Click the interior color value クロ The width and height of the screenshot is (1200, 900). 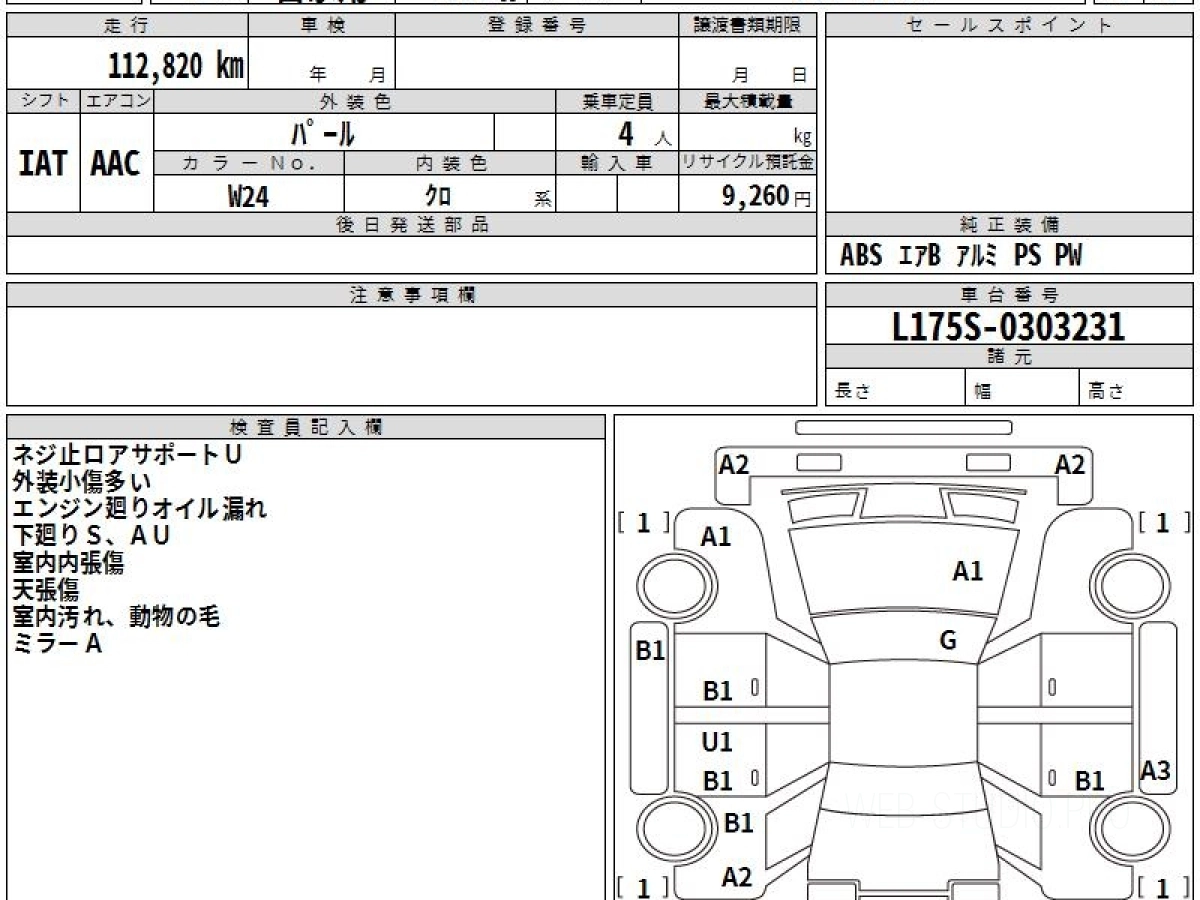(x=438, y=196)
